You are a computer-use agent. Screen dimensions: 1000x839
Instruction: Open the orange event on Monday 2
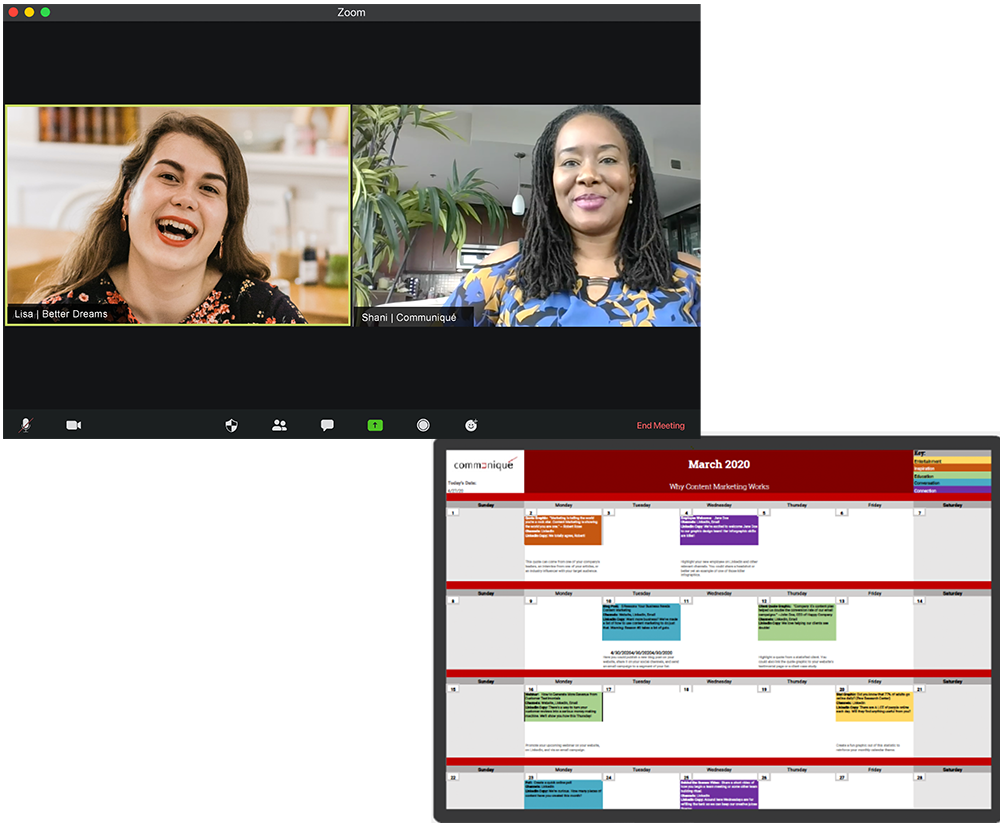tap(562, 530)
